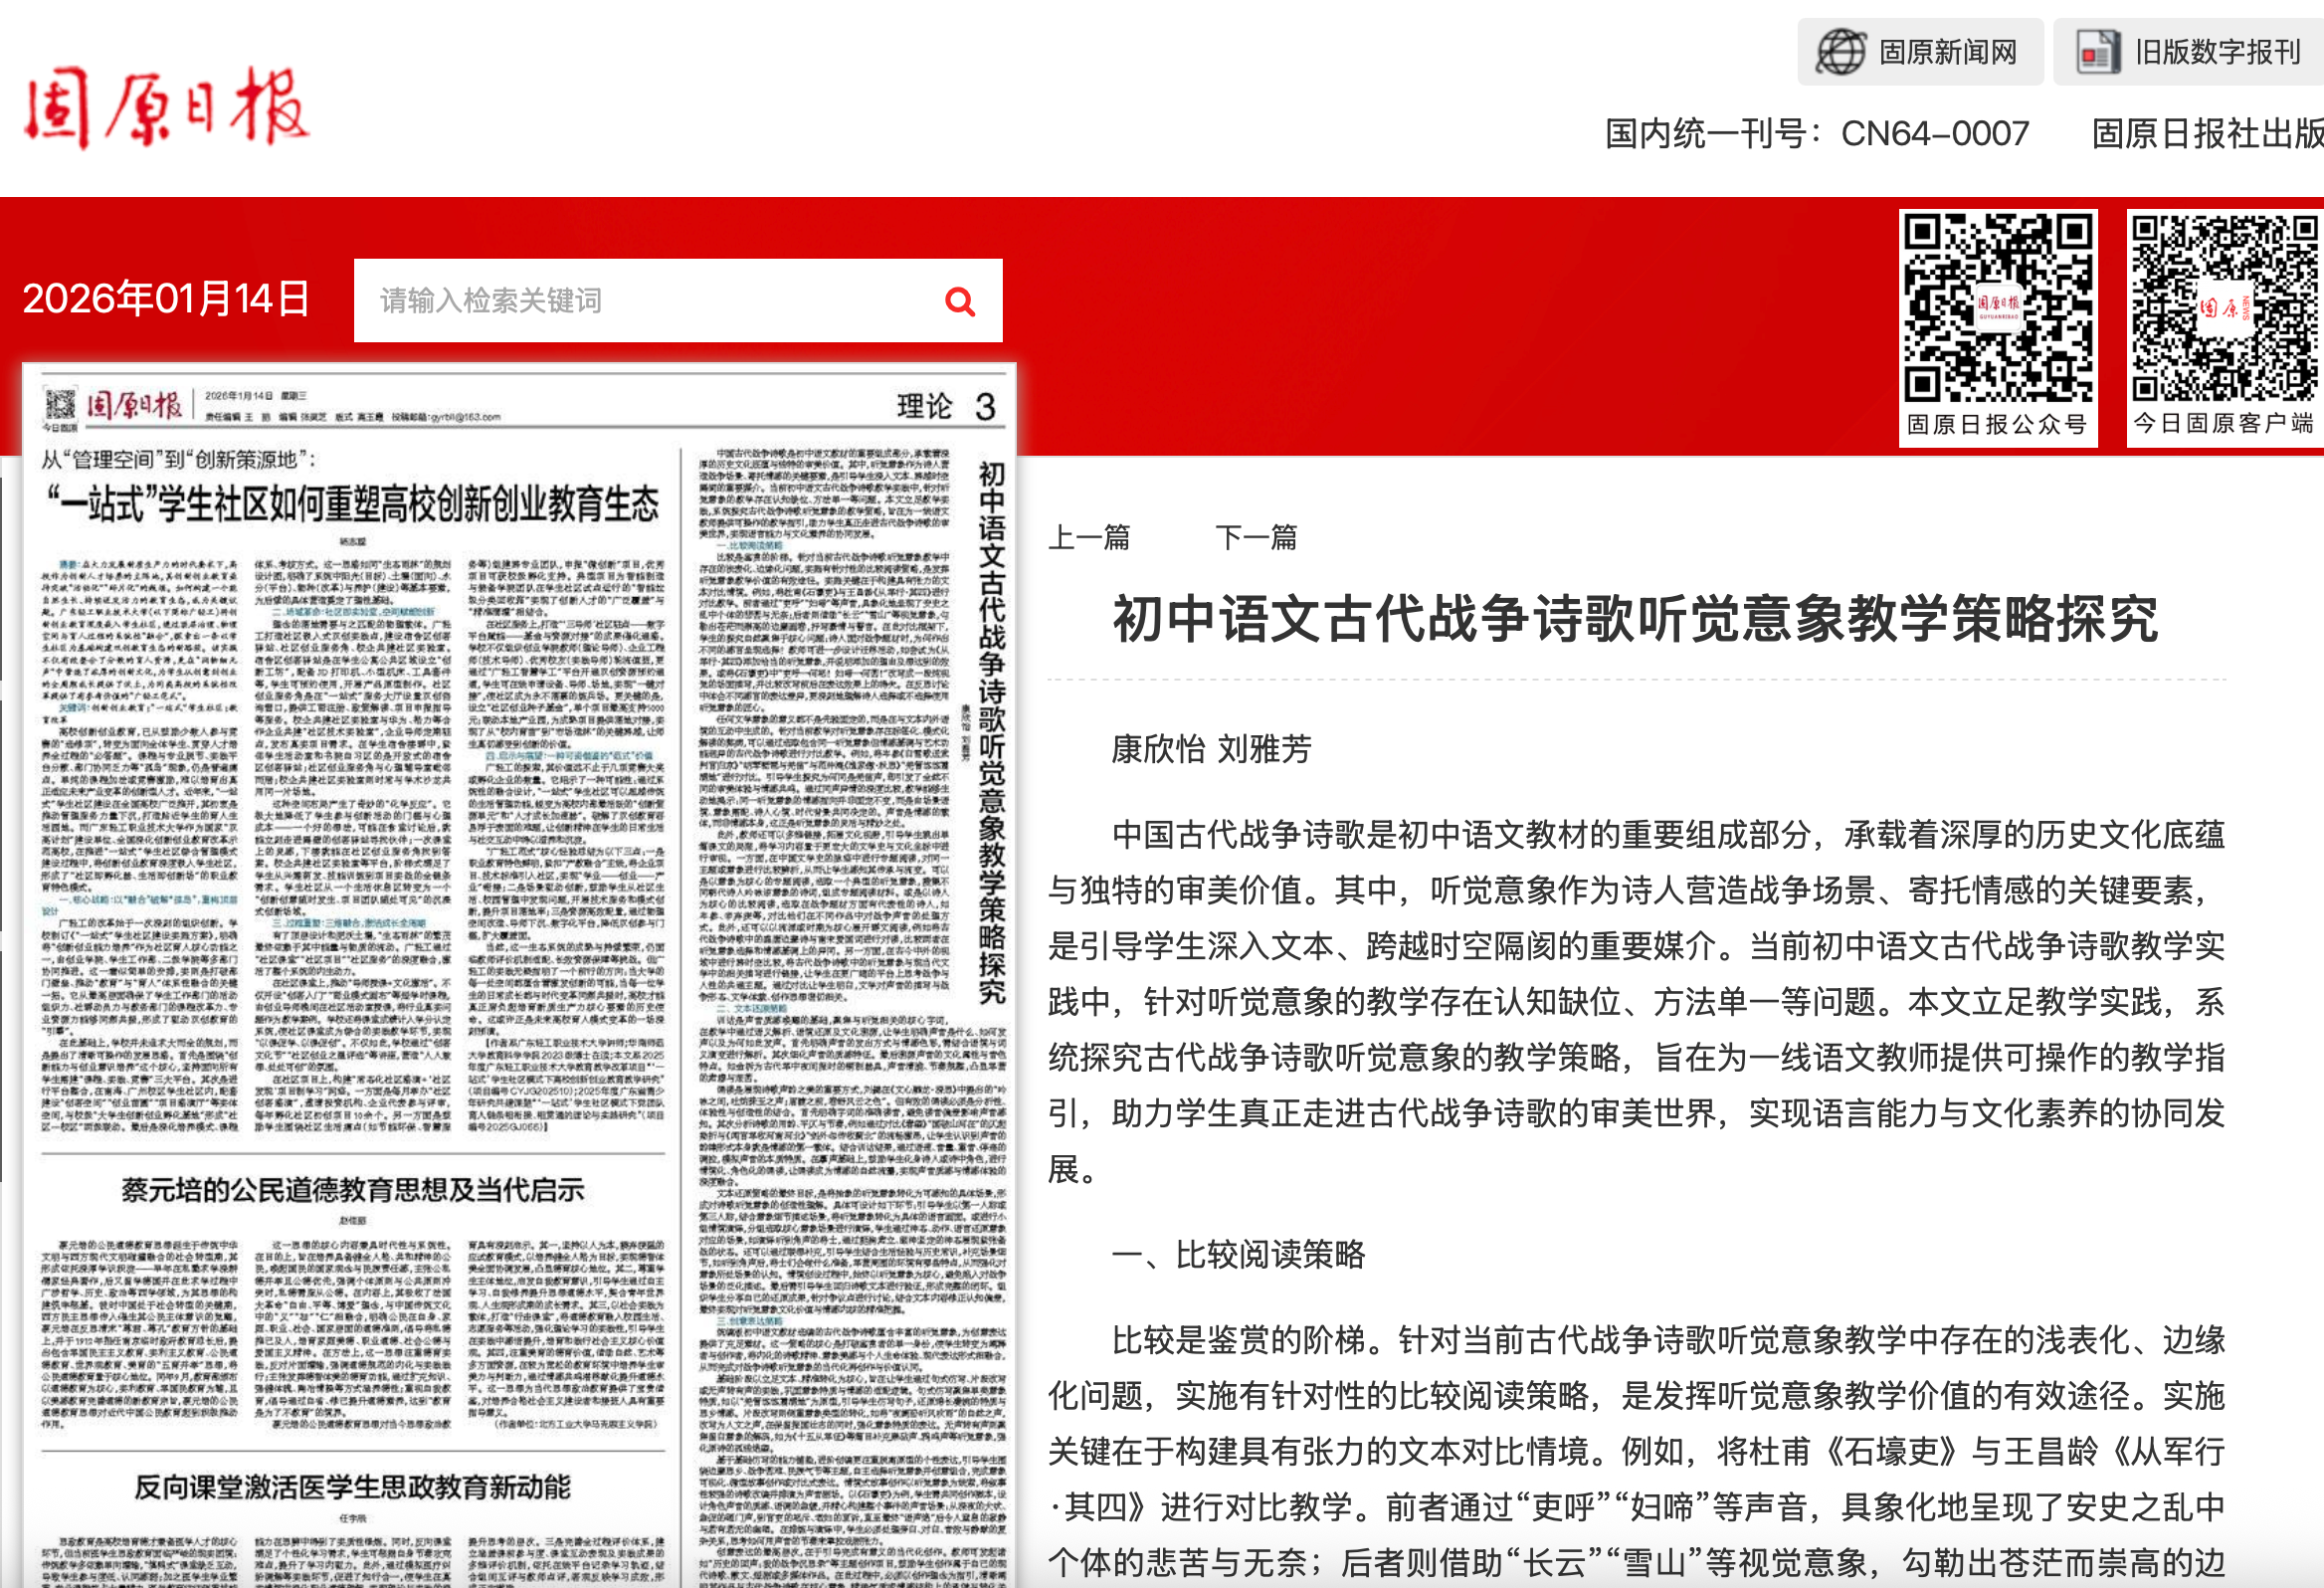The height and width of the screenshot is (1588, 2324).
Task: Click 今日固原客户端 caption
Action: [2224, 423]
